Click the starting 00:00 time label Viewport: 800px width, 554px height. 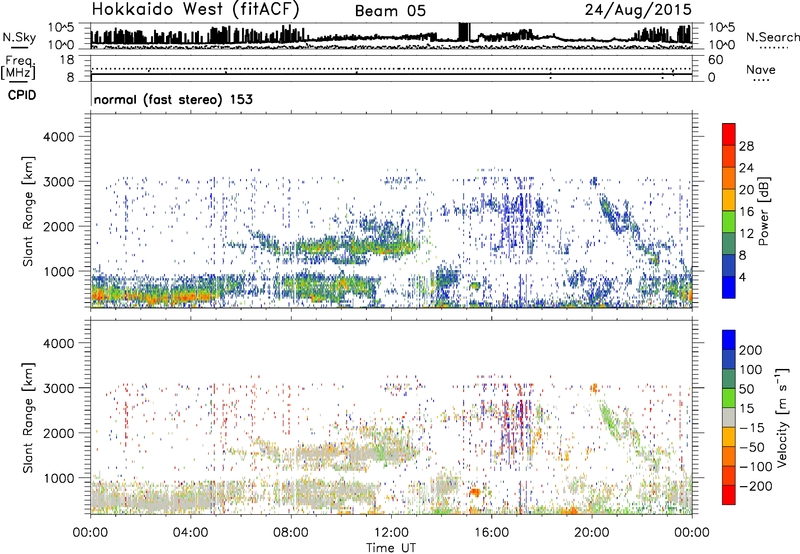90,533
